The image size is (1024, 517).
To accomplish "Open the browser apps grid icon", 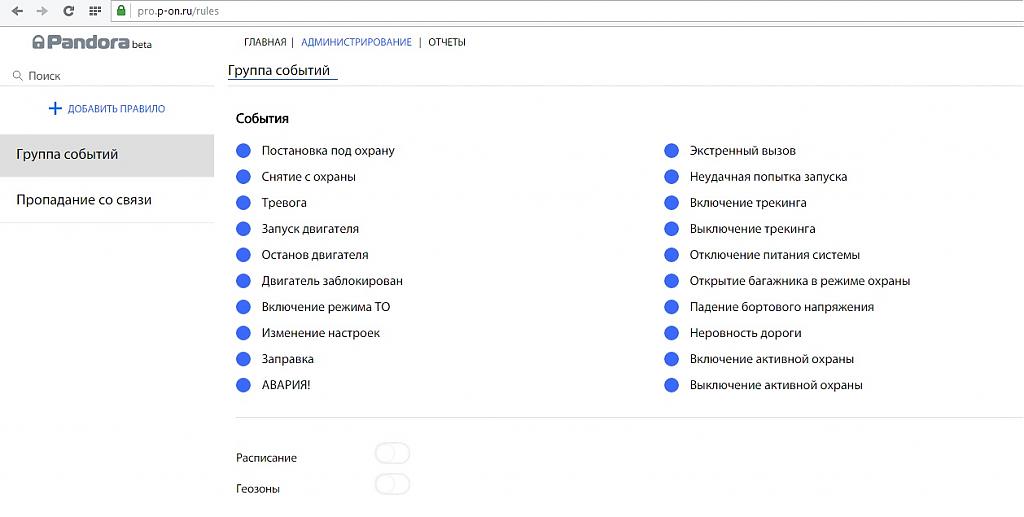I will pos(95,11).
